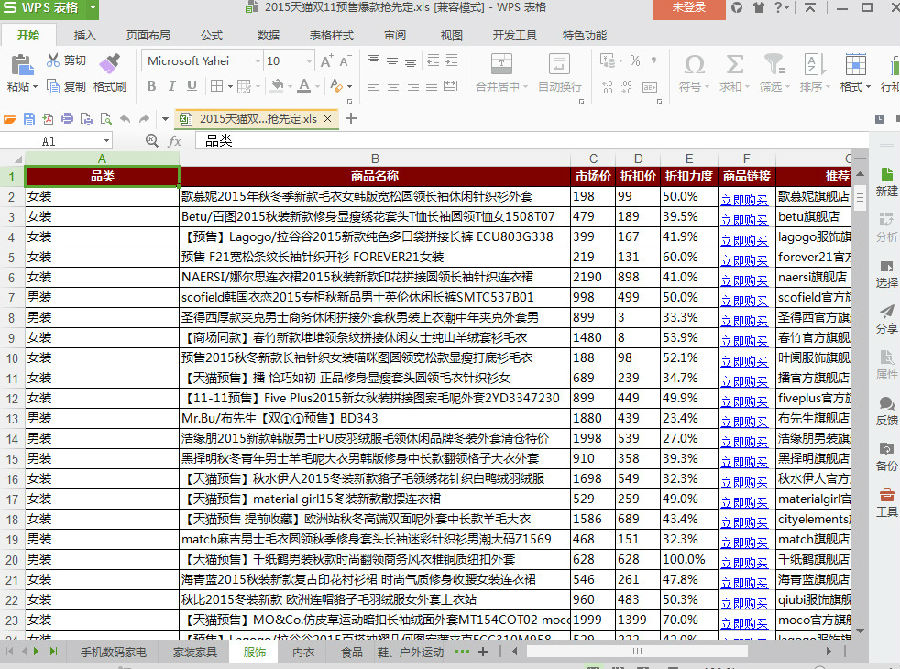
Task: Click the Sort (排序) button
Action: tap(814, 73)
